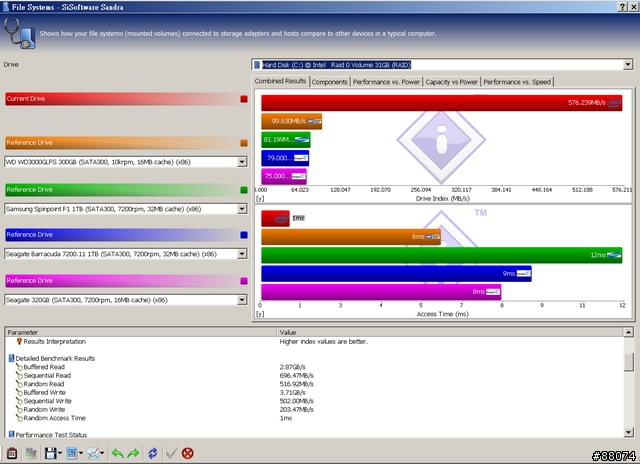Select the Sequential Read row
The width and height of the screenshot is (640, 464).
pos(314,375)
